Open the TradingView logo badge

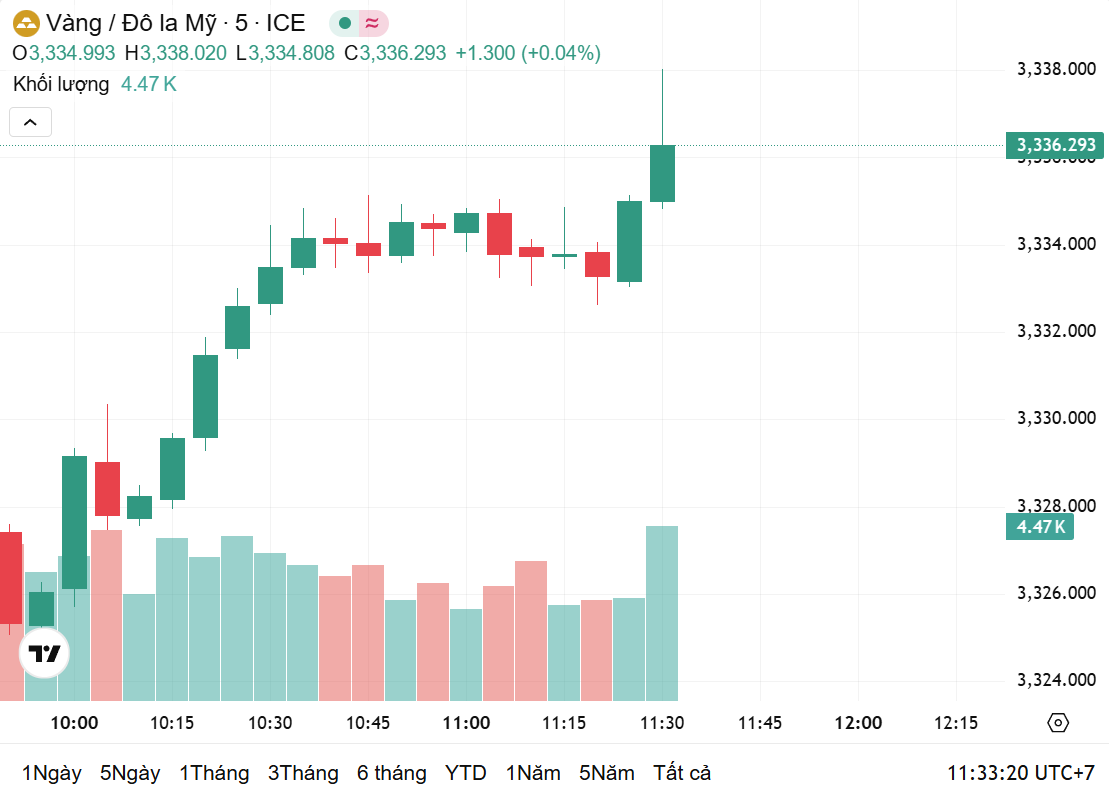[44, 655]
